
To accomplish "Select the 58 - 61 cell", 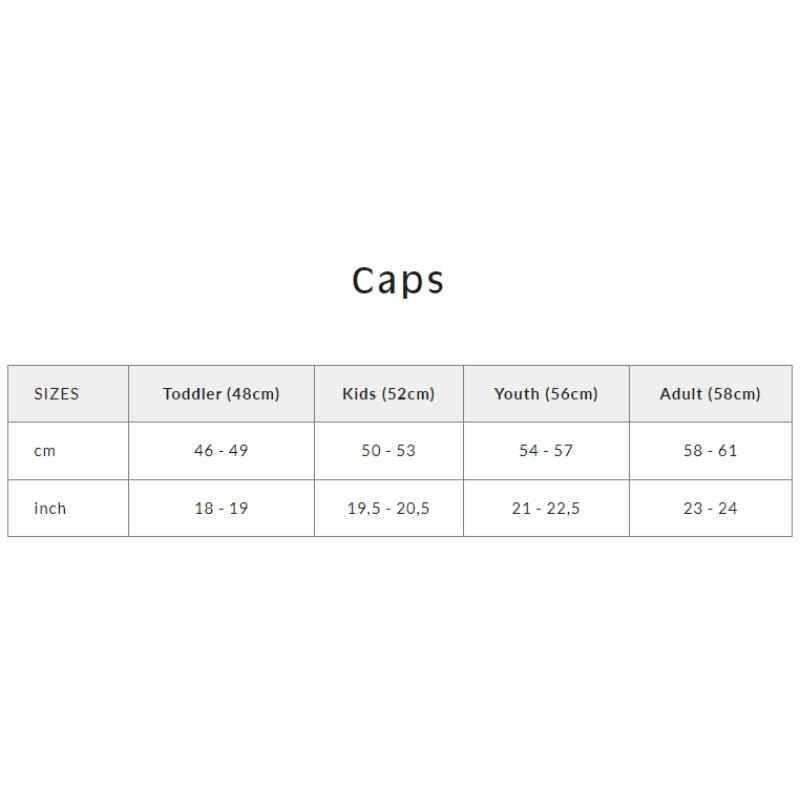I will tap(710, 451).
